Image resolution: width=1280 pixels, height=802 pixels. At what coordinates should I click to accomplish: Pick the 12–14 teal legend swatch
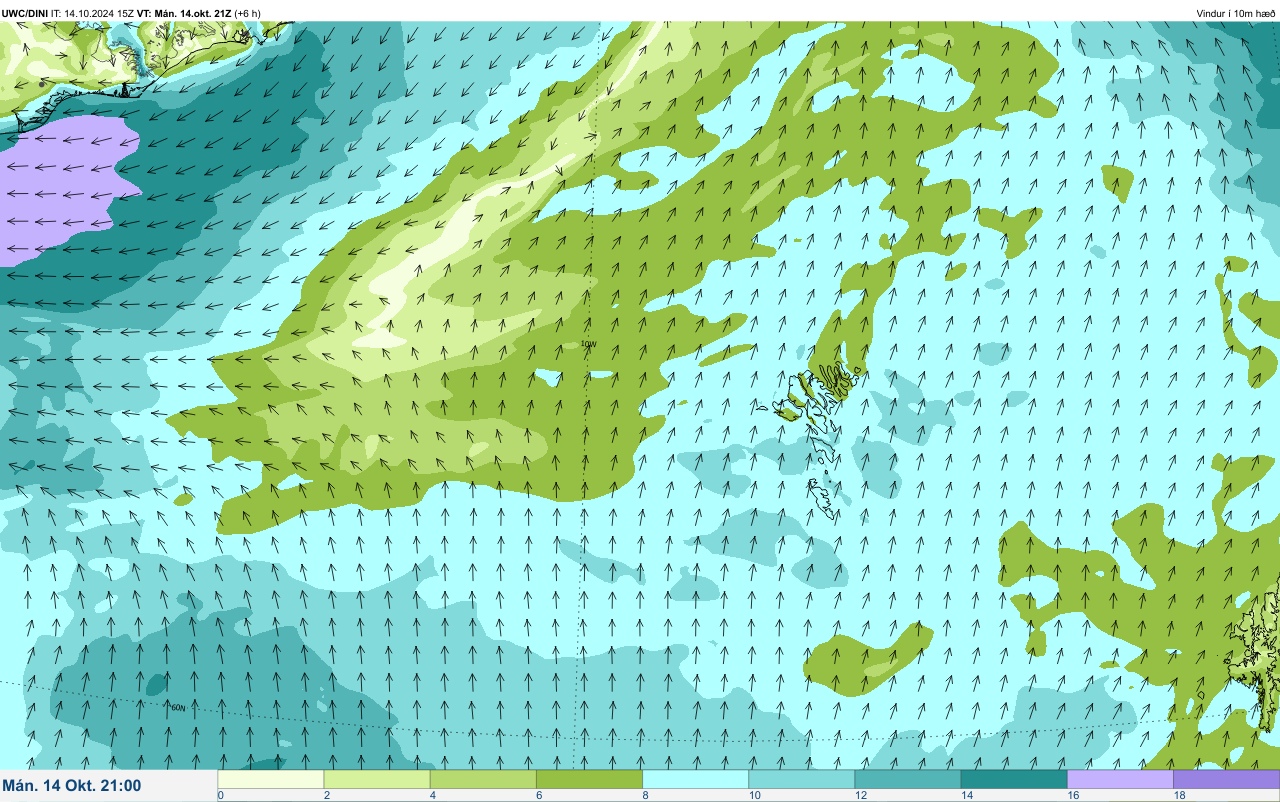[x=907, y=779]
